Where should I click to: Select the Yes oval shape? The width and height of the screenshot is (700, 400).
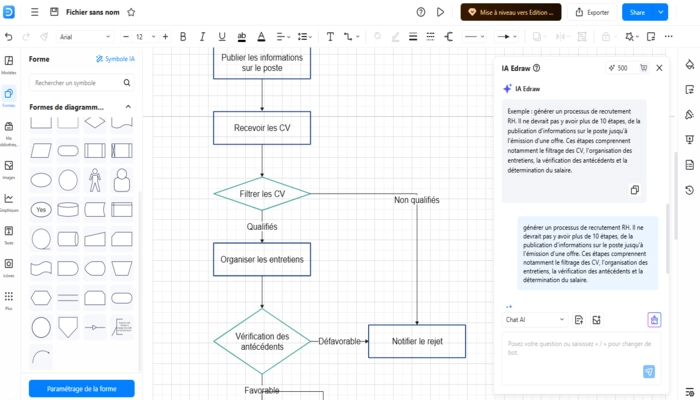point(41,209)
